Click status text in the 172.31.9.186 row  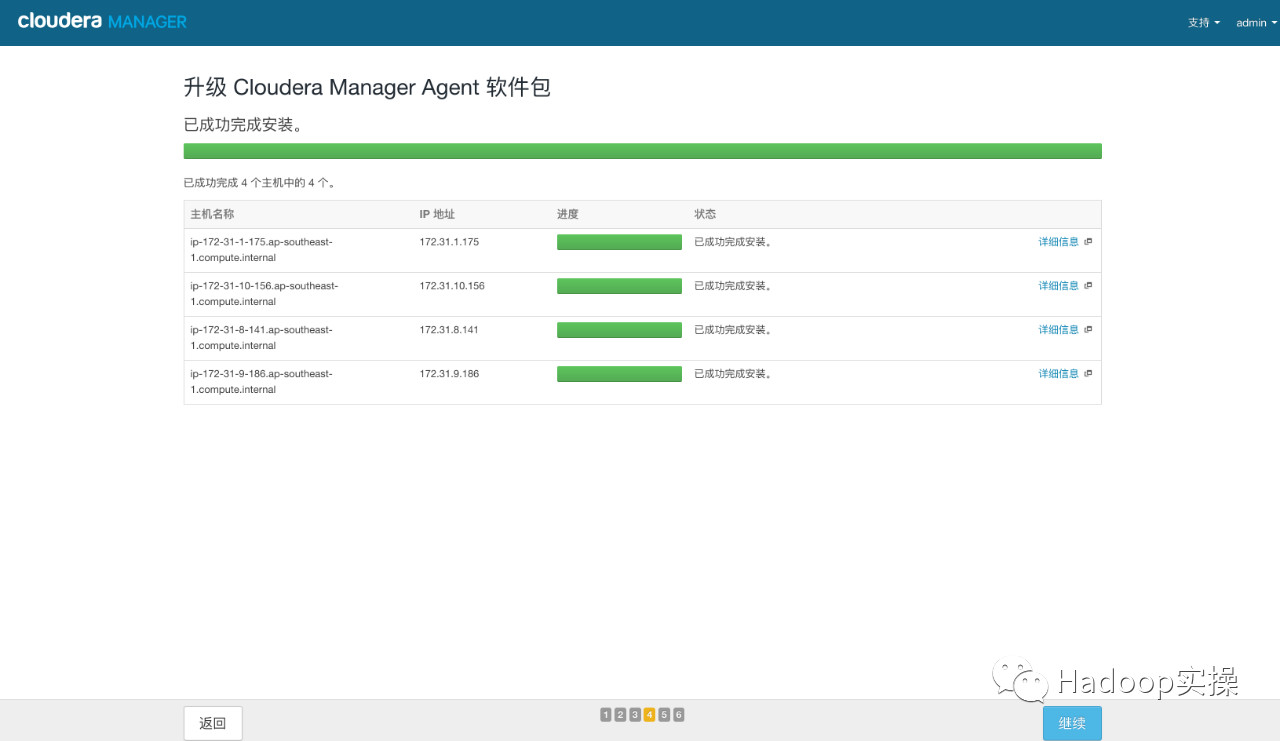click(733, 374)
